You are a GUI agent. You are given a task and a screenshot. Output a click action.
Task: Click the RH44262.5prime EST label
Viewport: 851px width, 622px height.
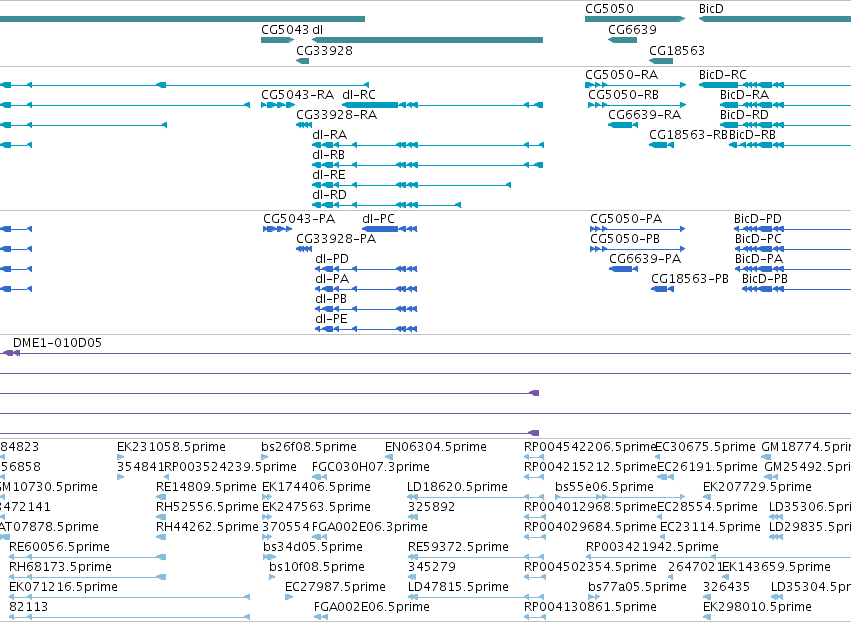(x=207, y=527)
